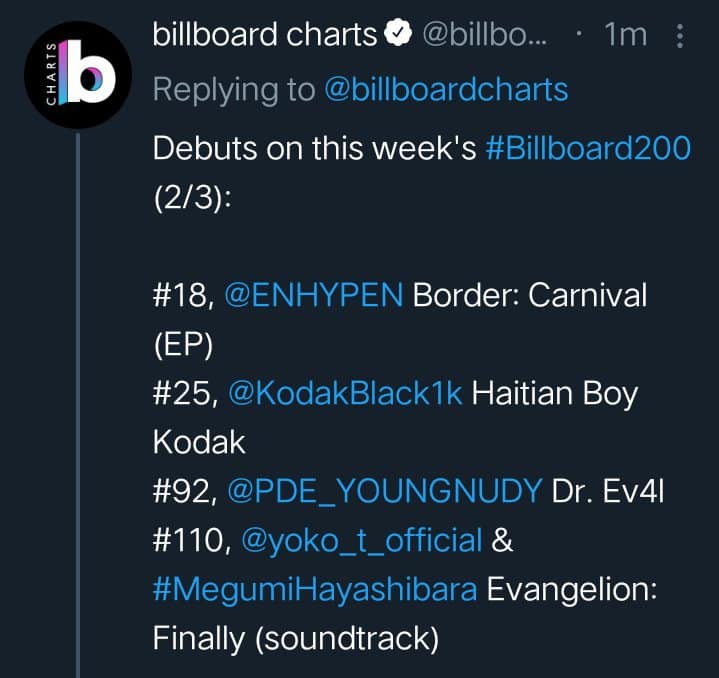
Task: Click the "Dr. Ev4l" album title
Action: [x=609, y=491]
